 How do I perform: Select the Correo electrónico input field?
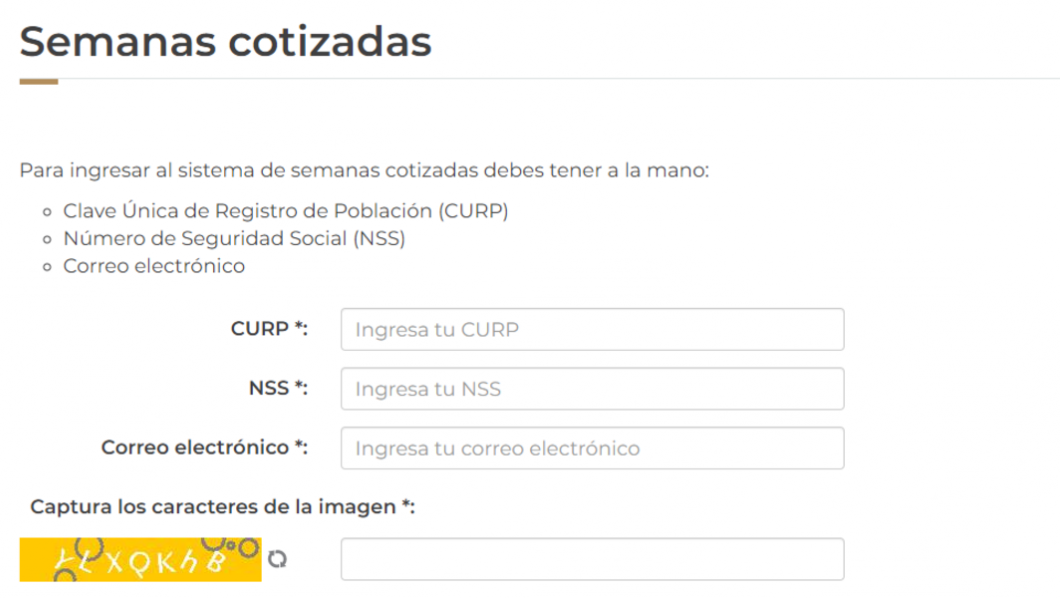592,448
